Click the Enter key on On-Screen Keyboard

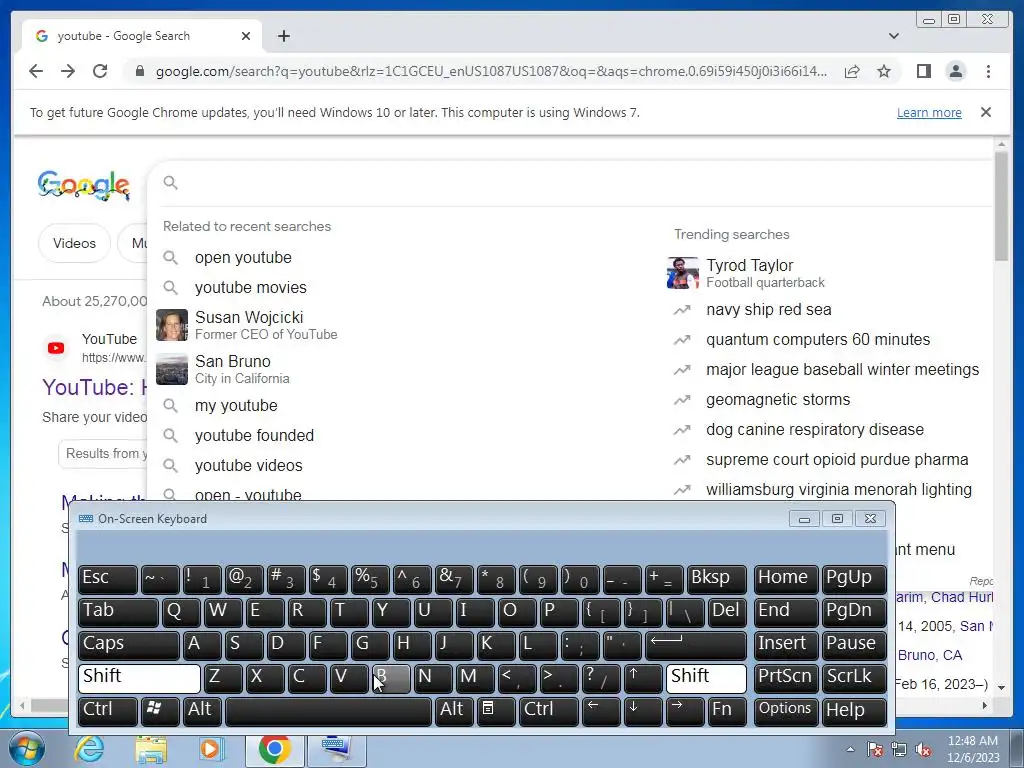click(x=696, y=644)
